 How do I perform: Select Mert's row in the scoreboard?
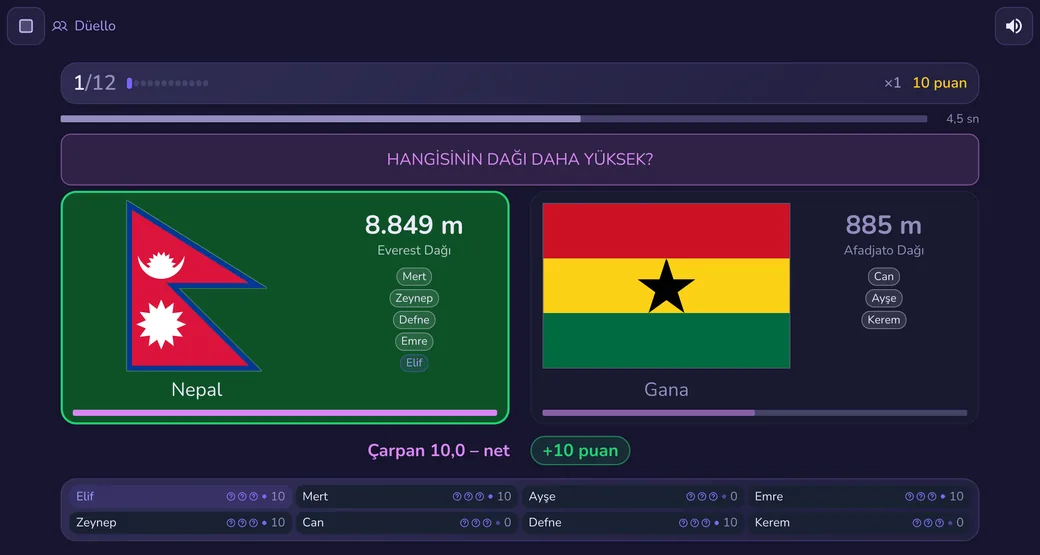coord(407,497)
